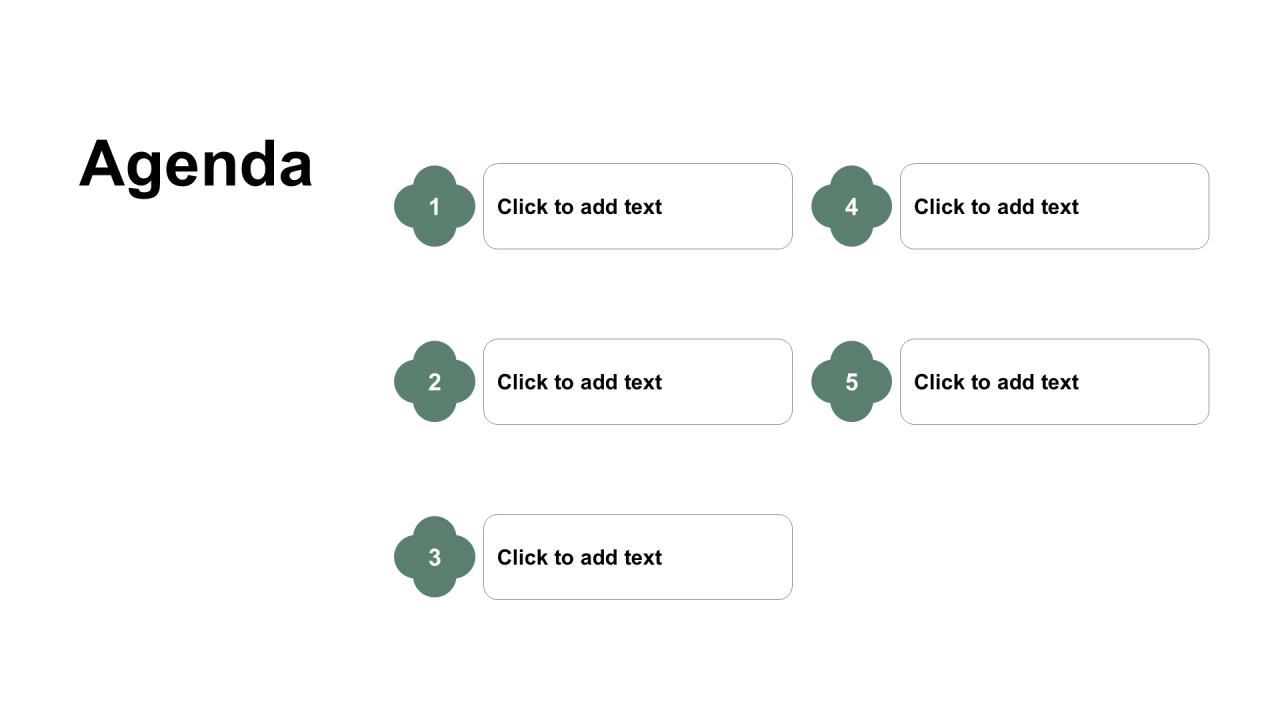Click the text placeholder beside badge 4
The width and height of the screenshot is (1280, 720).
[x=1055, y=206]
